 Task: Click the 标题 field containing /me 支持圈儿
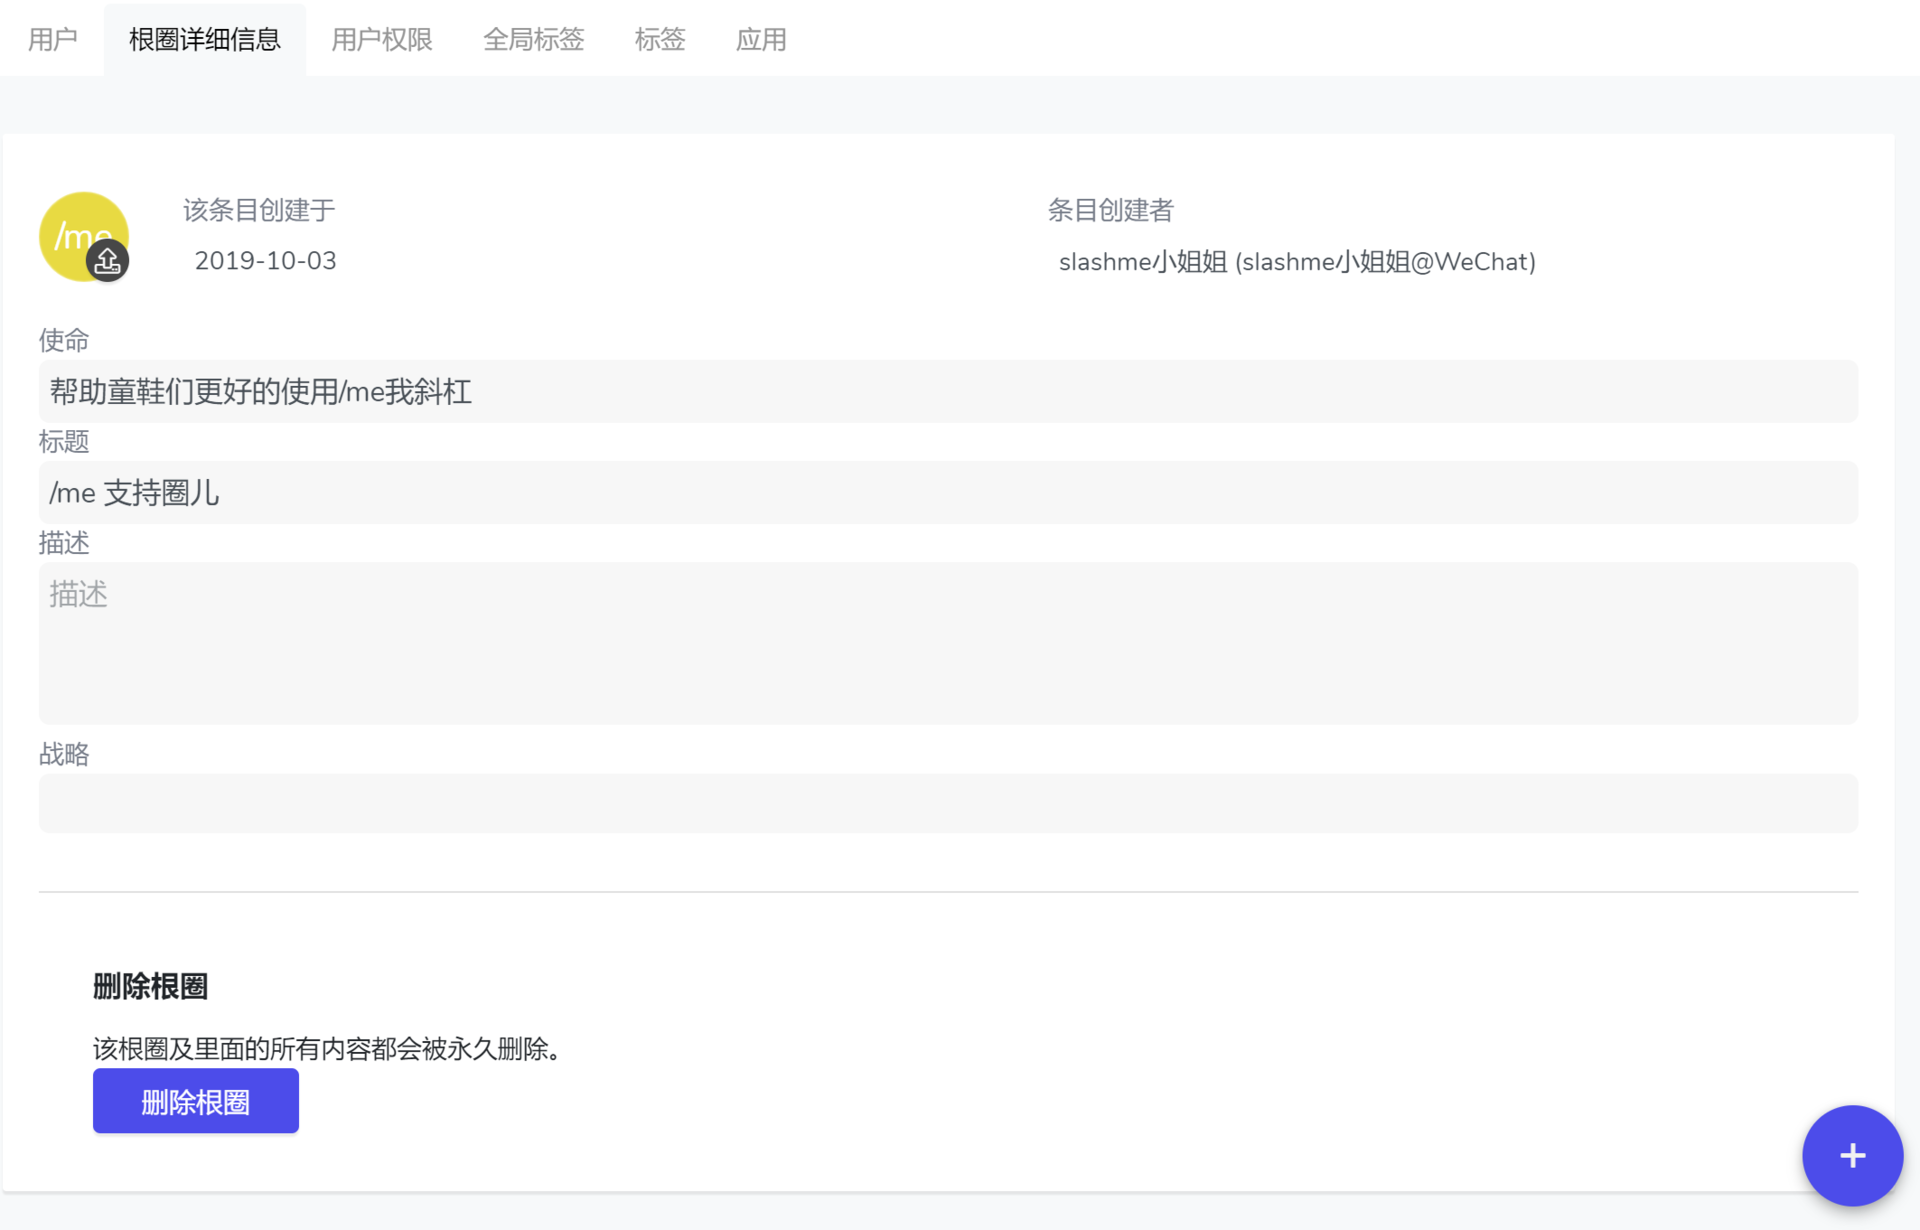pos(948,492)
